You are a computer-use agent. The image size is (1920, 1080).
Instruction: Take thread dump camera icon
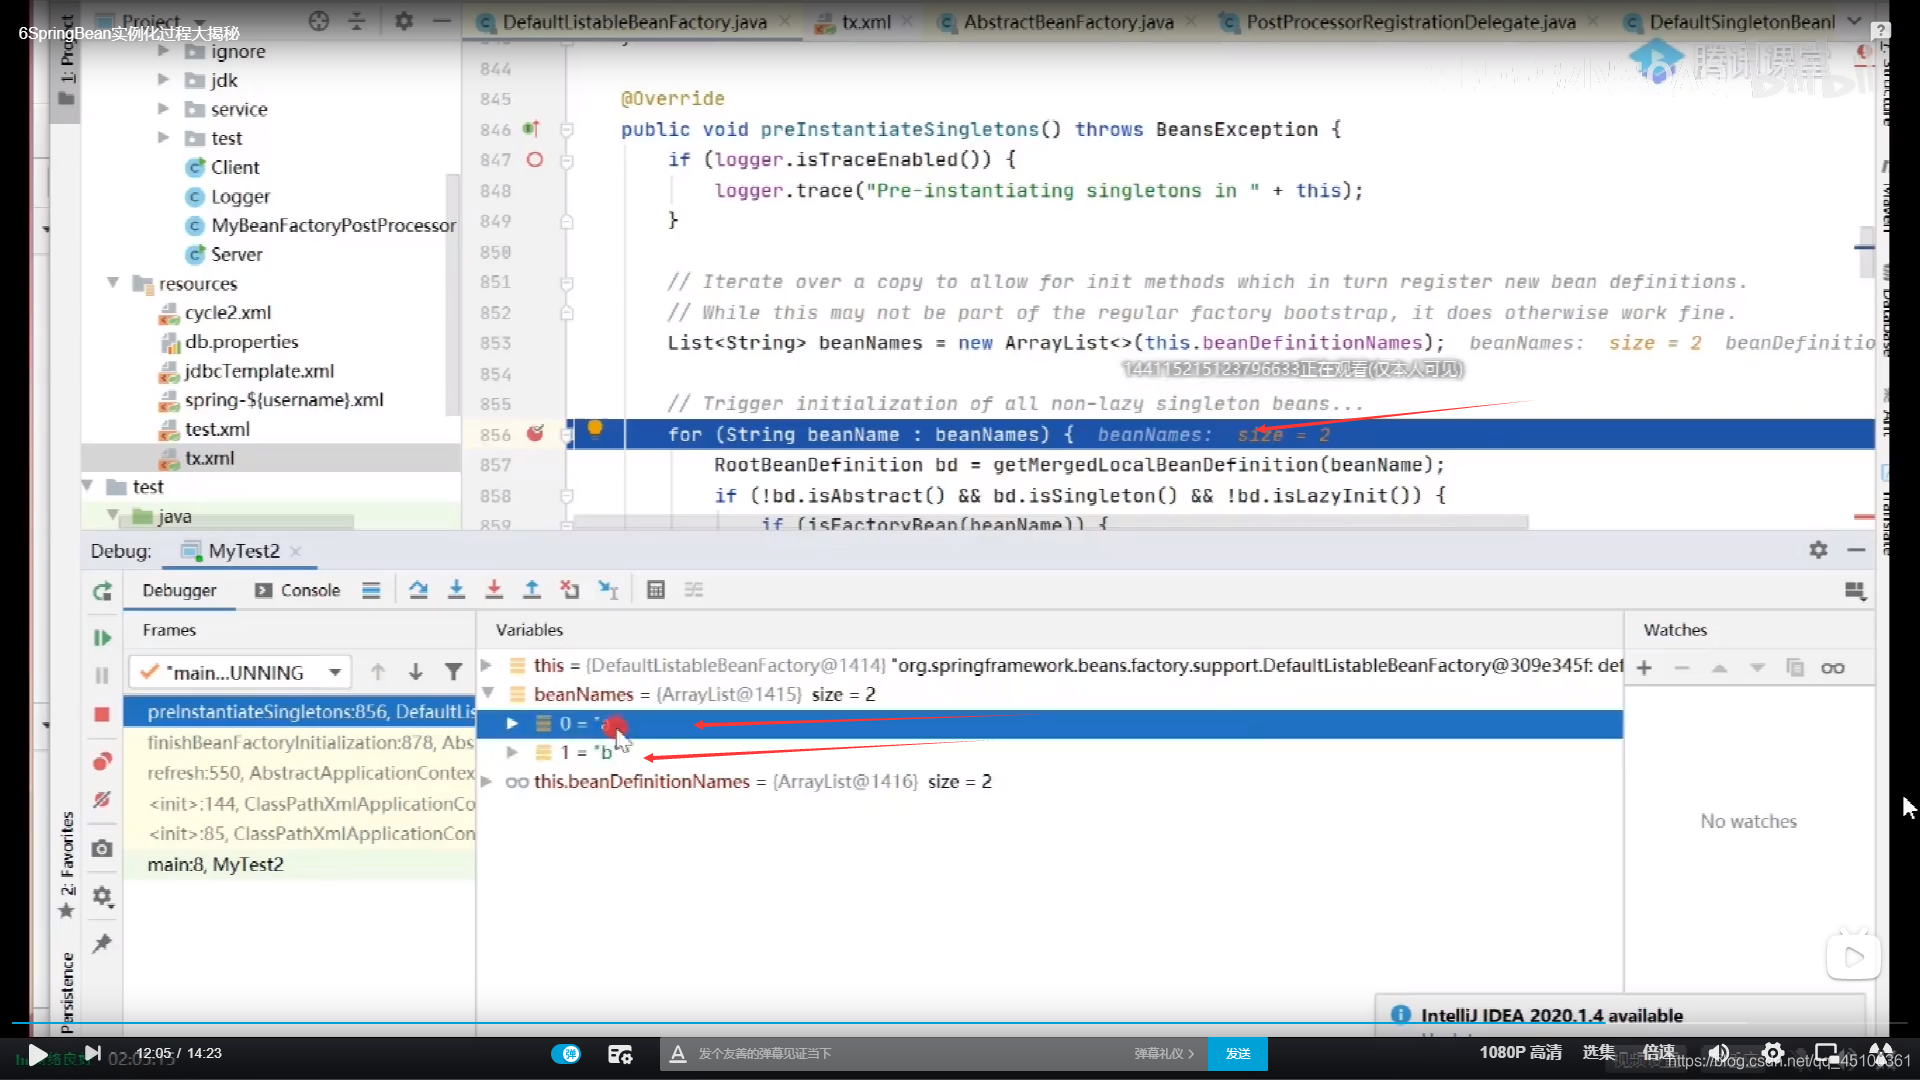(x=102, y=848)
